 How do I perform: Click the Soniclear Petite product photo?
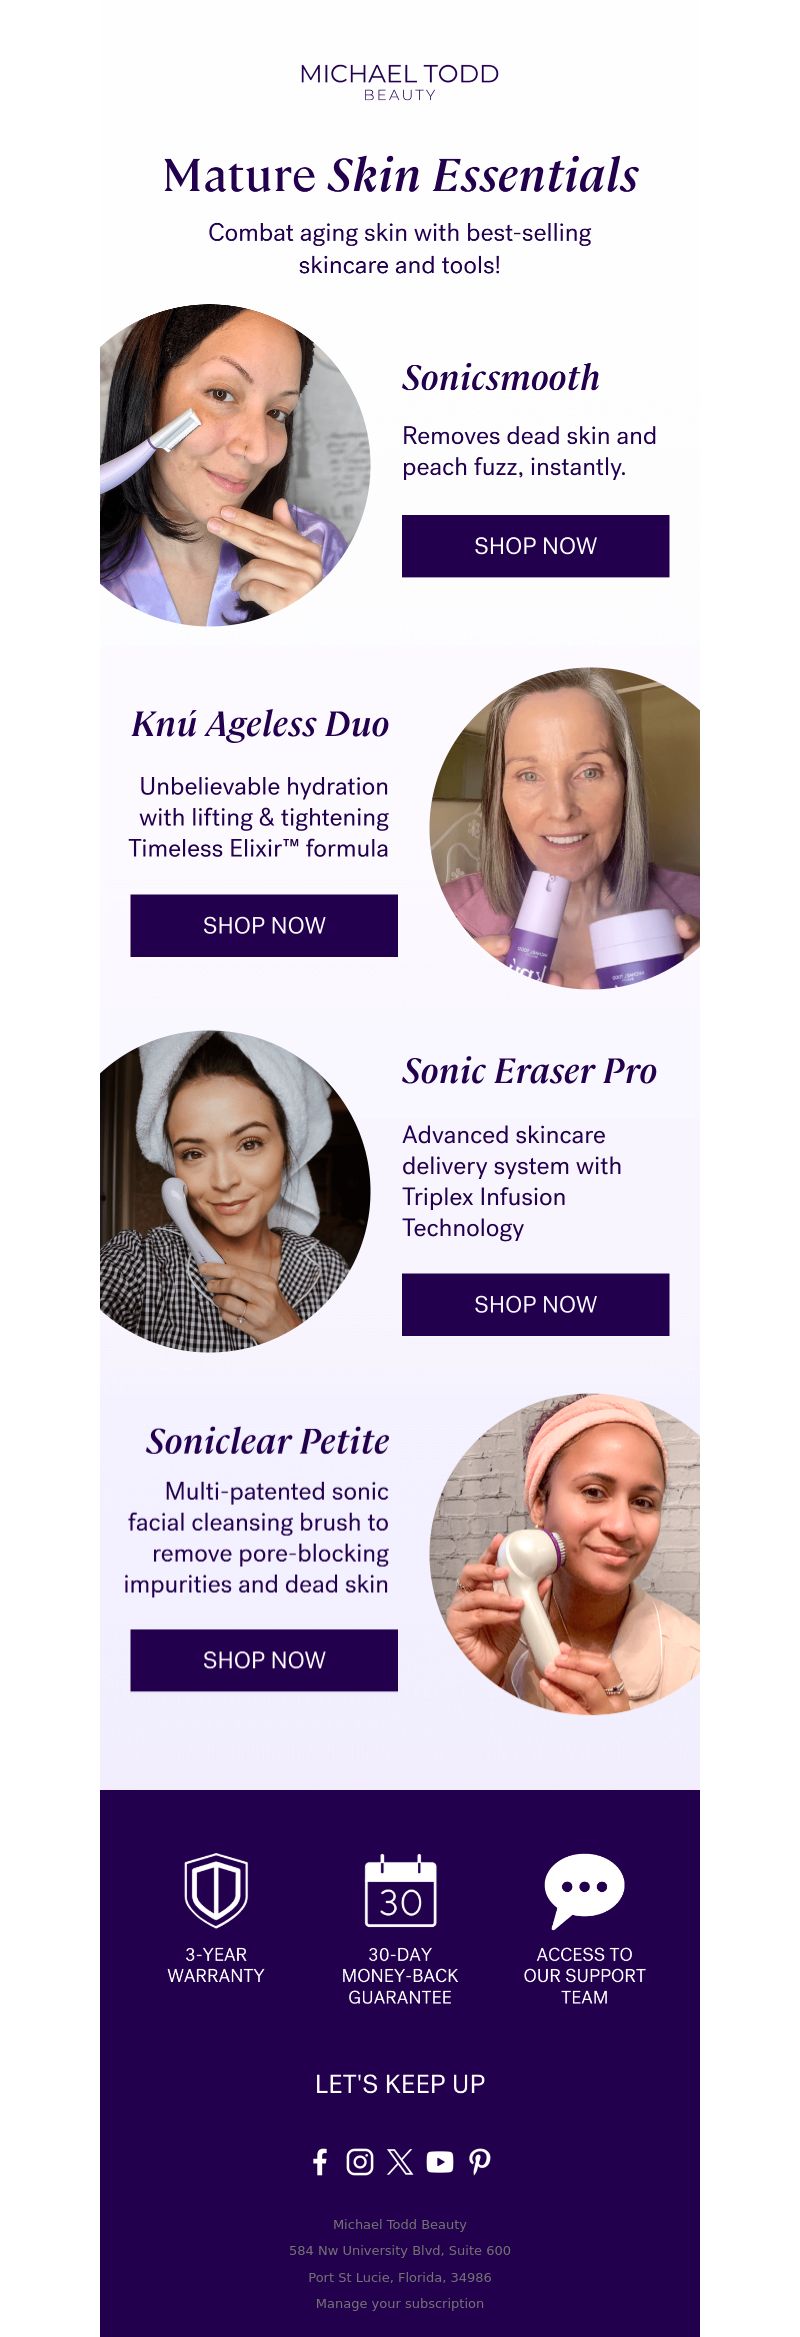[x=565, y=1554]
